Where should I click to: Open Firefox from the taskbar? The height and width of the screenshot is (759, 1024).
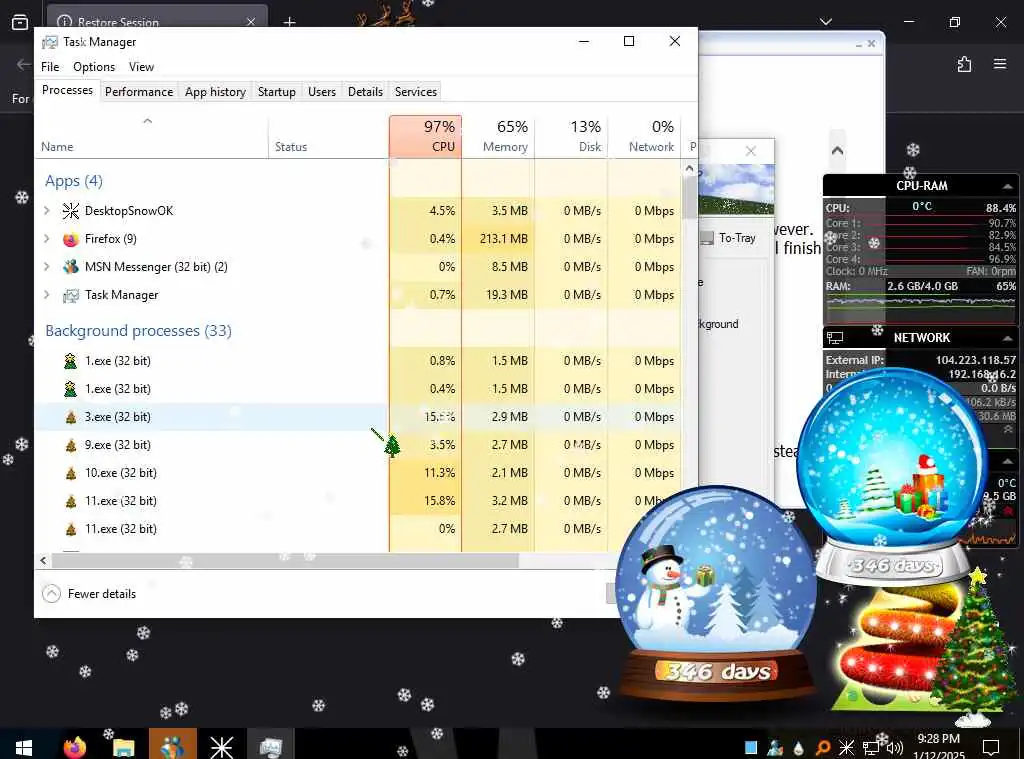coord(75,746)
